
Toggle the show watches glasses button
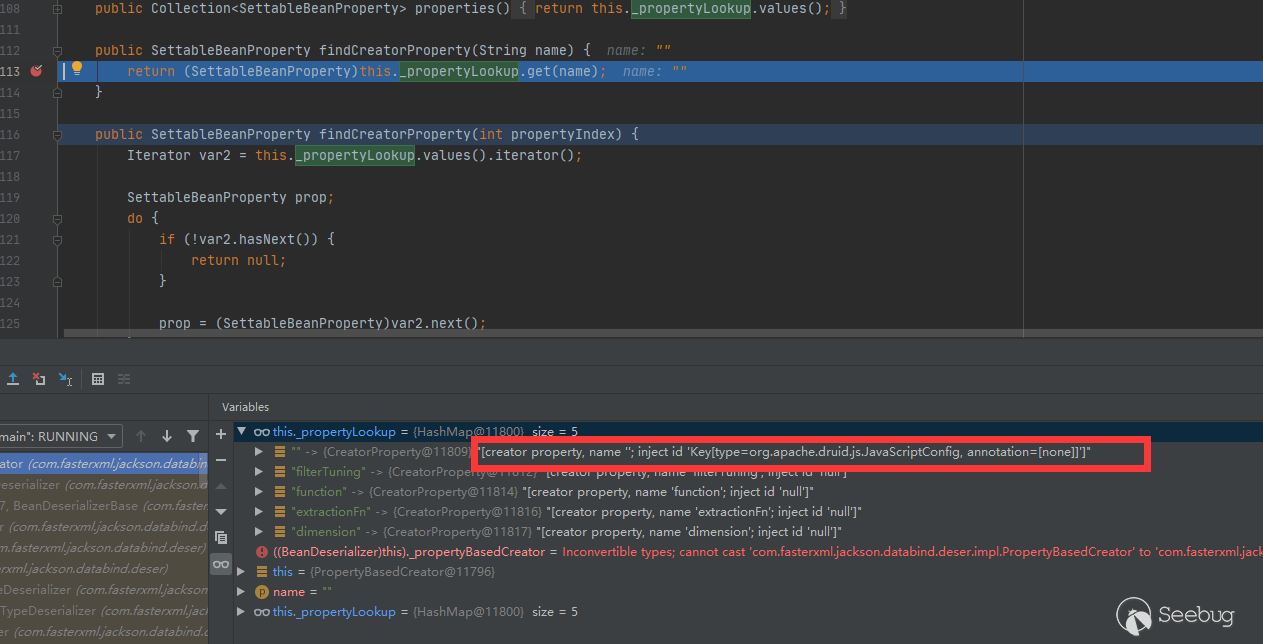pyautogui.click(x=221, y=565)
